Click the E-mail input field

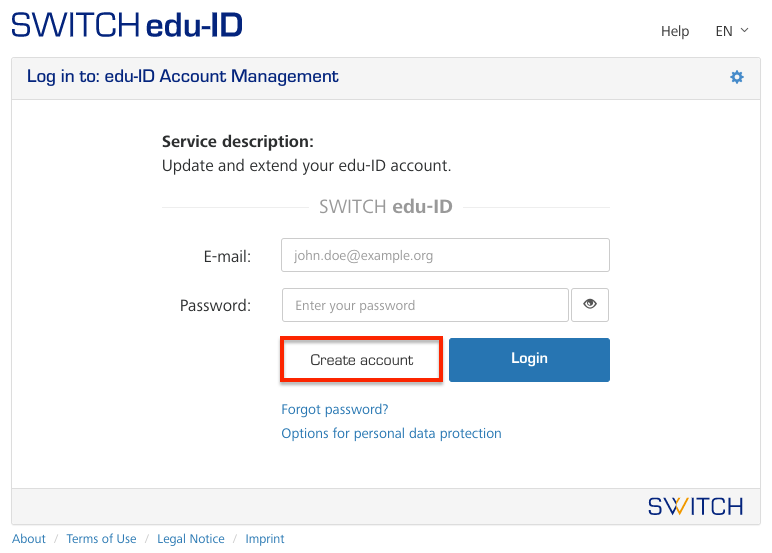[x=445, y=255]
